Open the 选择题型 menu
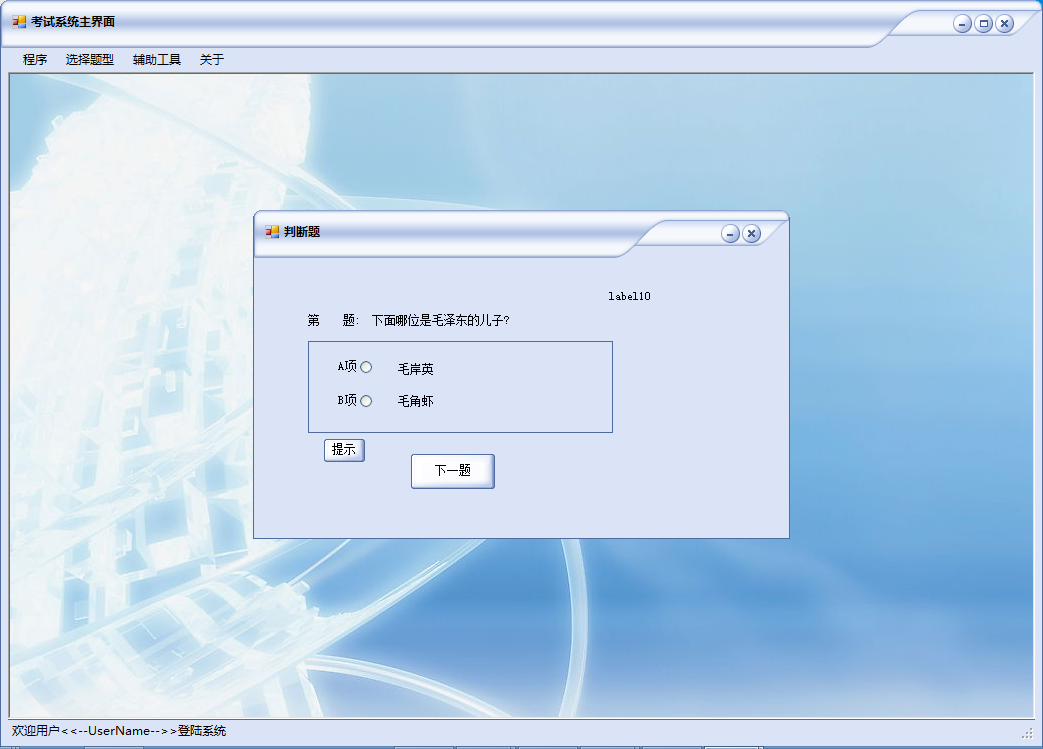This screenshot has height=749, width=1043. pyautogui.click(x=90, y=60)
